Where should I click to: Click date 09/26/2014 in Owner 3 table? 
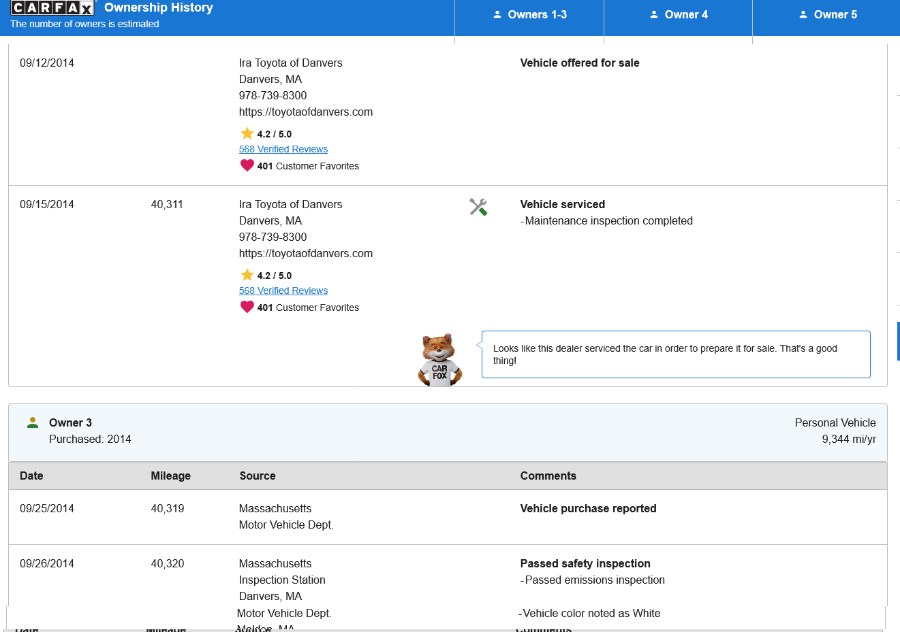[x=46, y=564]
